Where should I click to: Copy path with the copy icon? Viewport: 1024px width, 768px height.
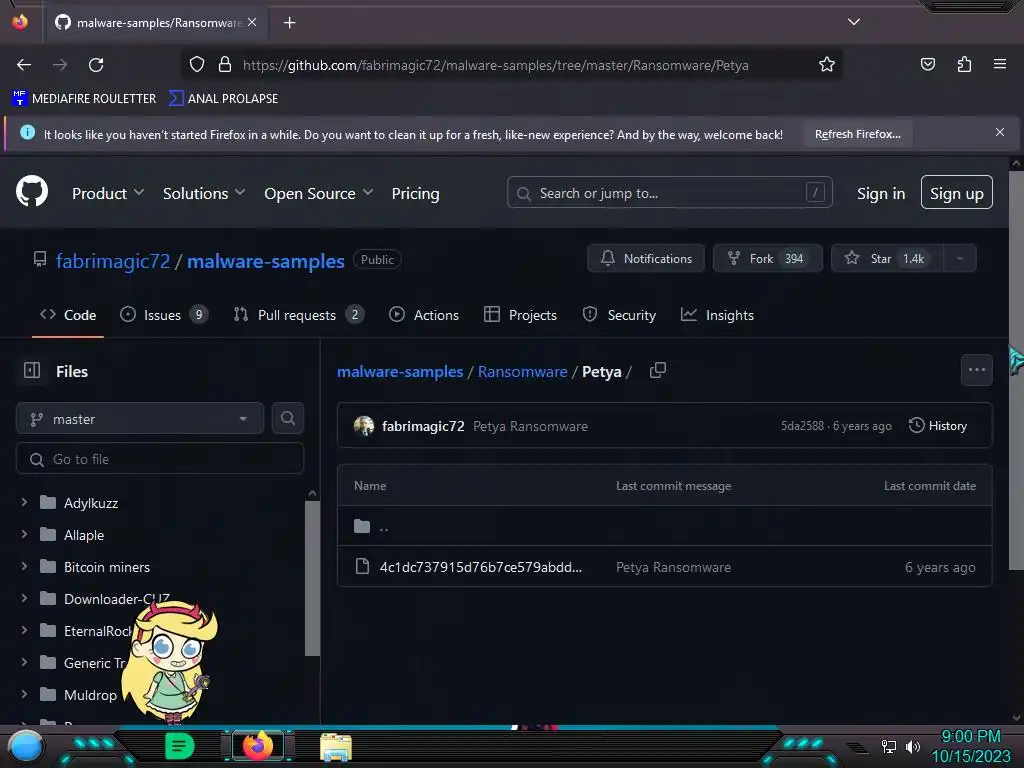658,370
